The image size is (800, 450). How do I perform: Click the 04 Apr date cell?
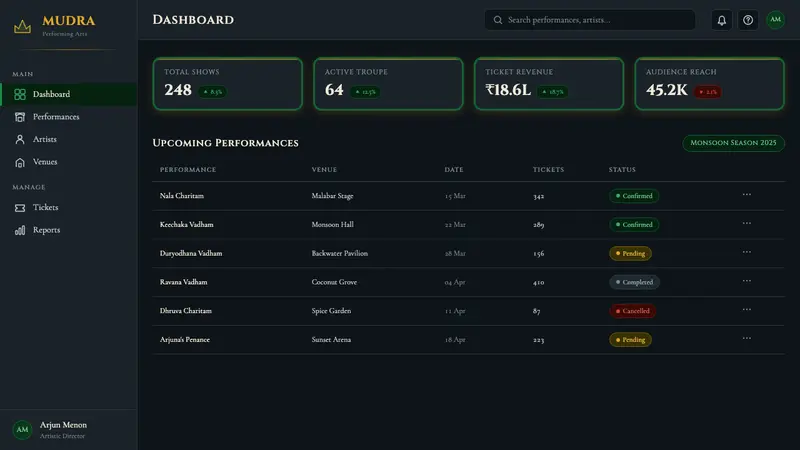tap(455, 282)
